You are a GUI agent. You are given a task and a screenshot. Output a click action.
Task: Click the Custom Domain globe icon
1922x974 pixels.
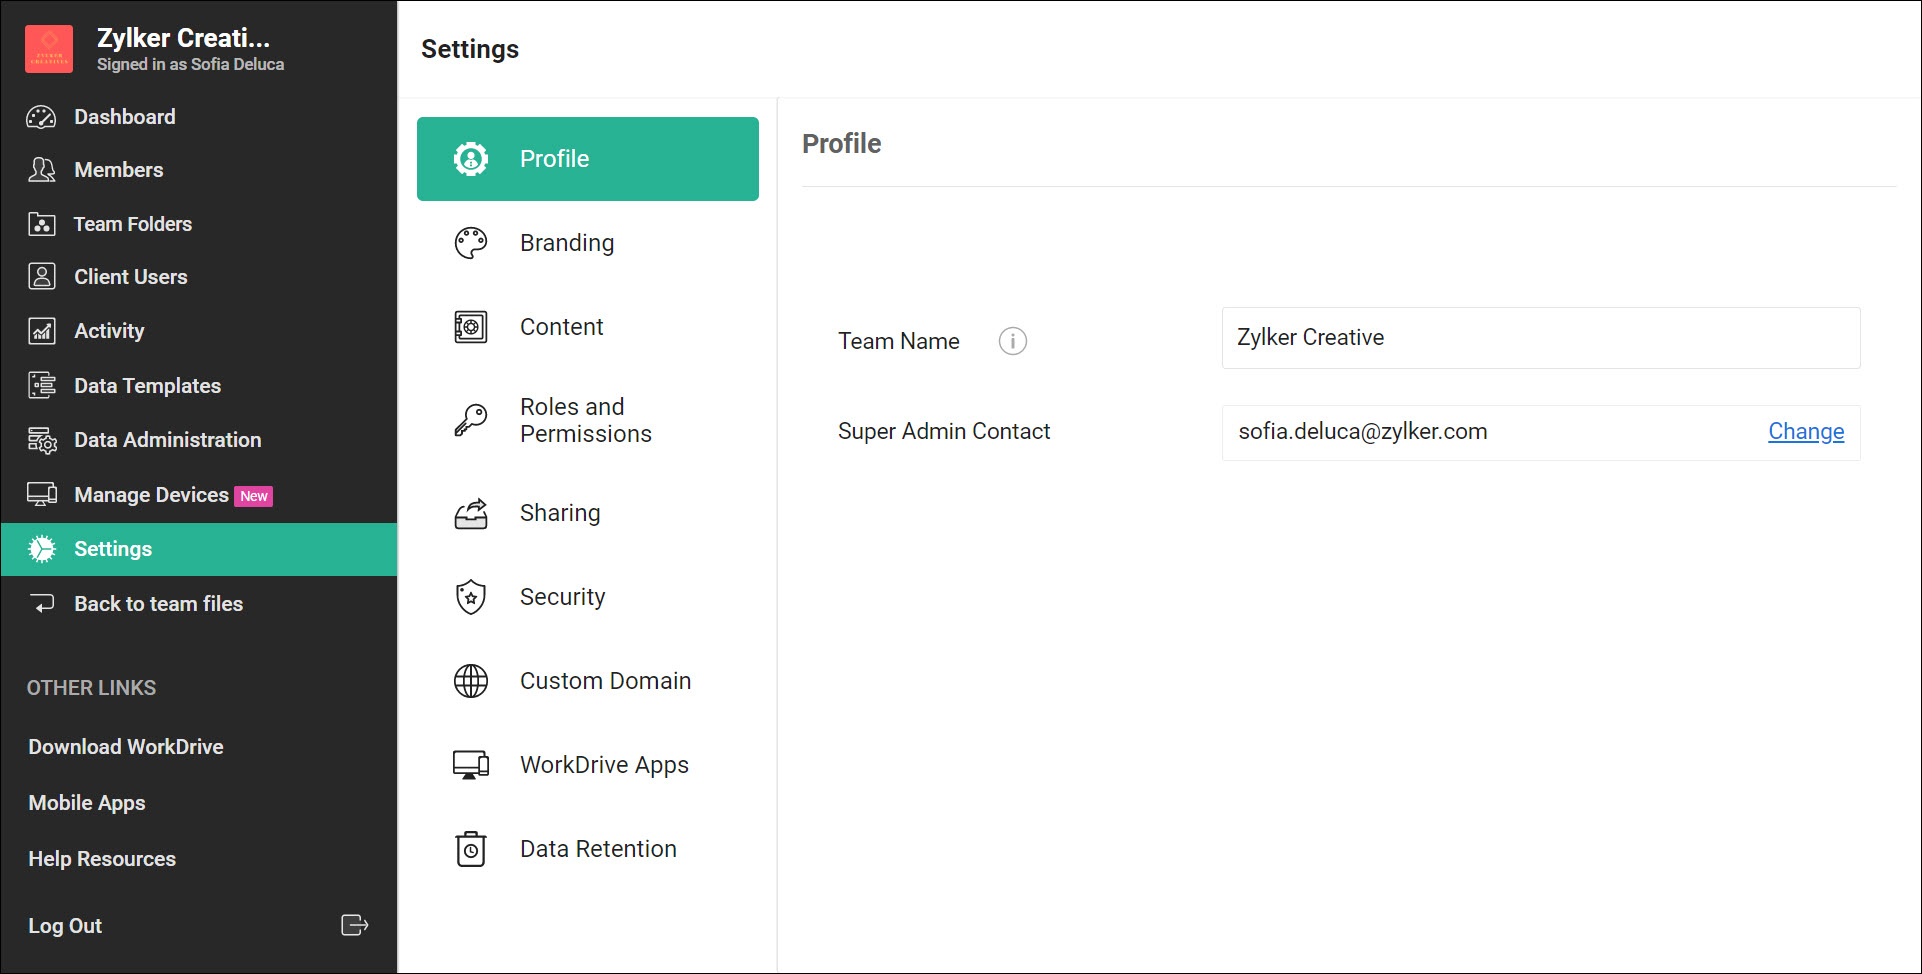coord(470,681)
